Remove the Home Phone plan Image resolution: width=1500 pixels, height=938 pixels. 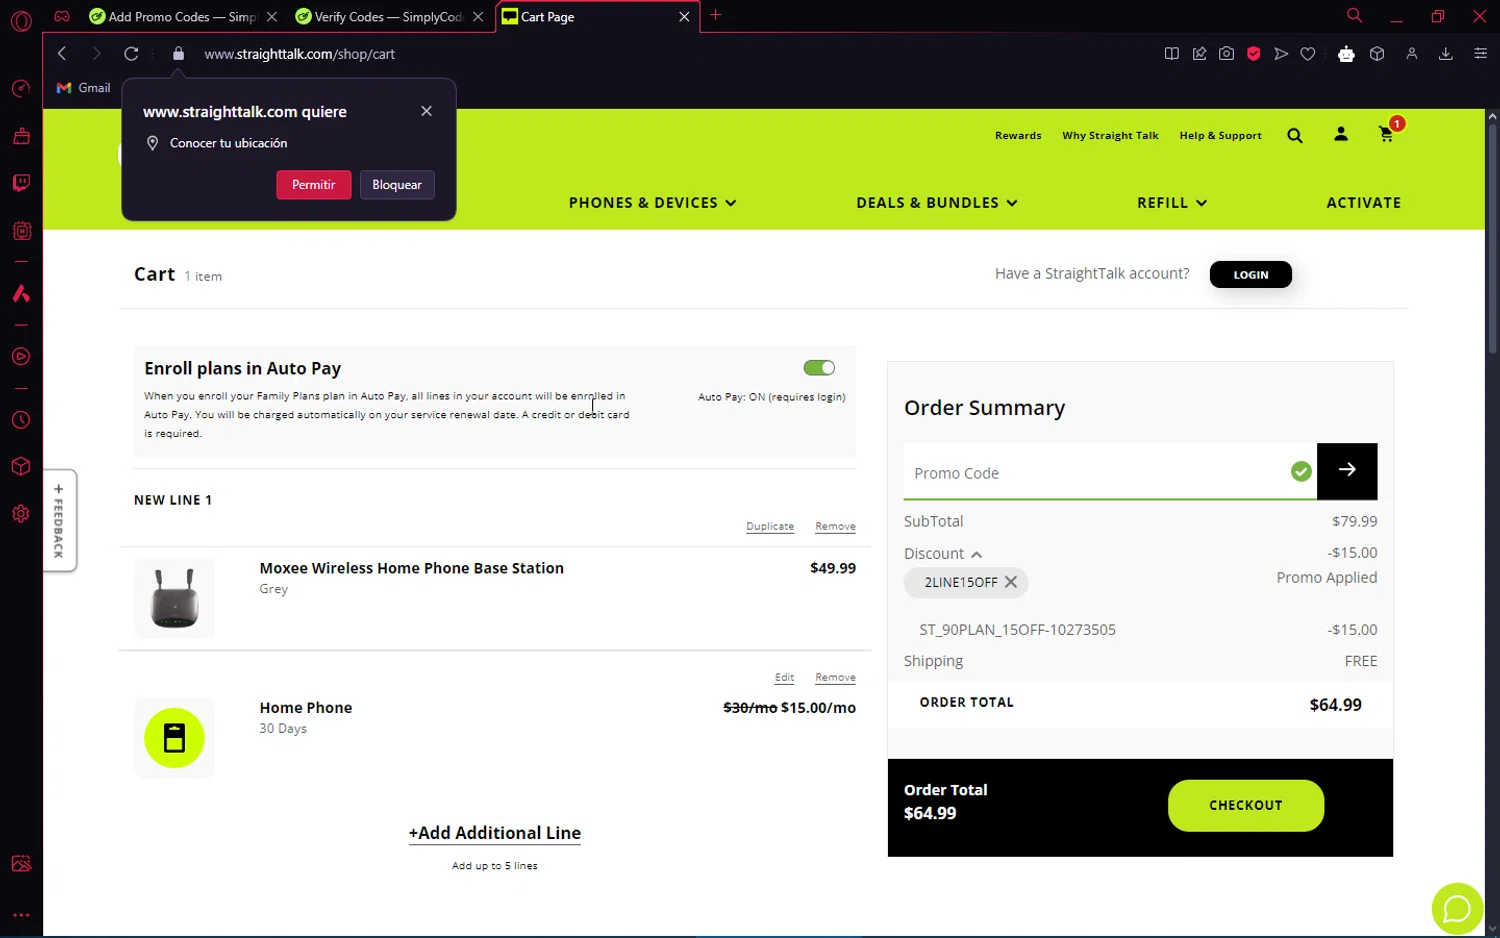(835, 678)
